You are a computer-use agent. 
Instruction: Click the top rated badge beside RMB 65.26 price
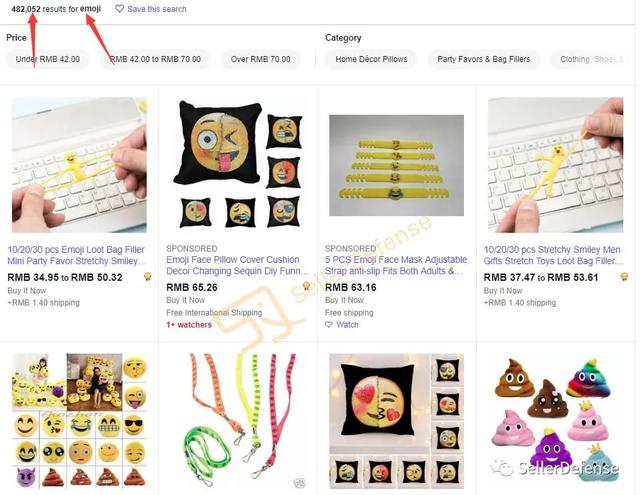tap(306, 286)
